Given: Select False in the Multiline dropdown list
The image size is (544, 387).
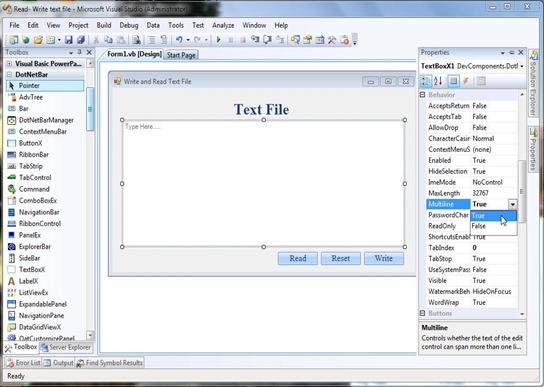Looking at the screenshot, I should [493, 226].
